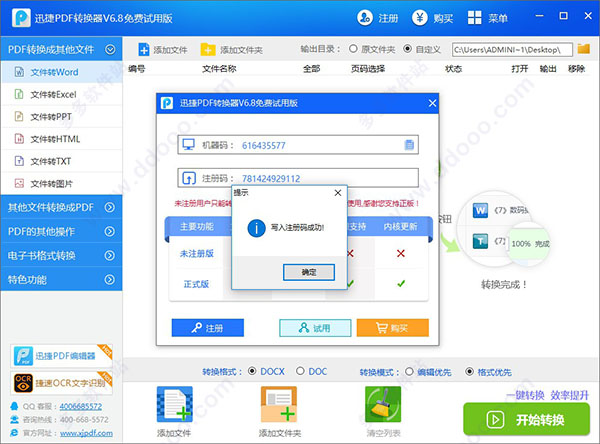Viewport: 600px width, 444px height.
Task: Select 文件转TXT in sidebar
Action: (62, 161)
